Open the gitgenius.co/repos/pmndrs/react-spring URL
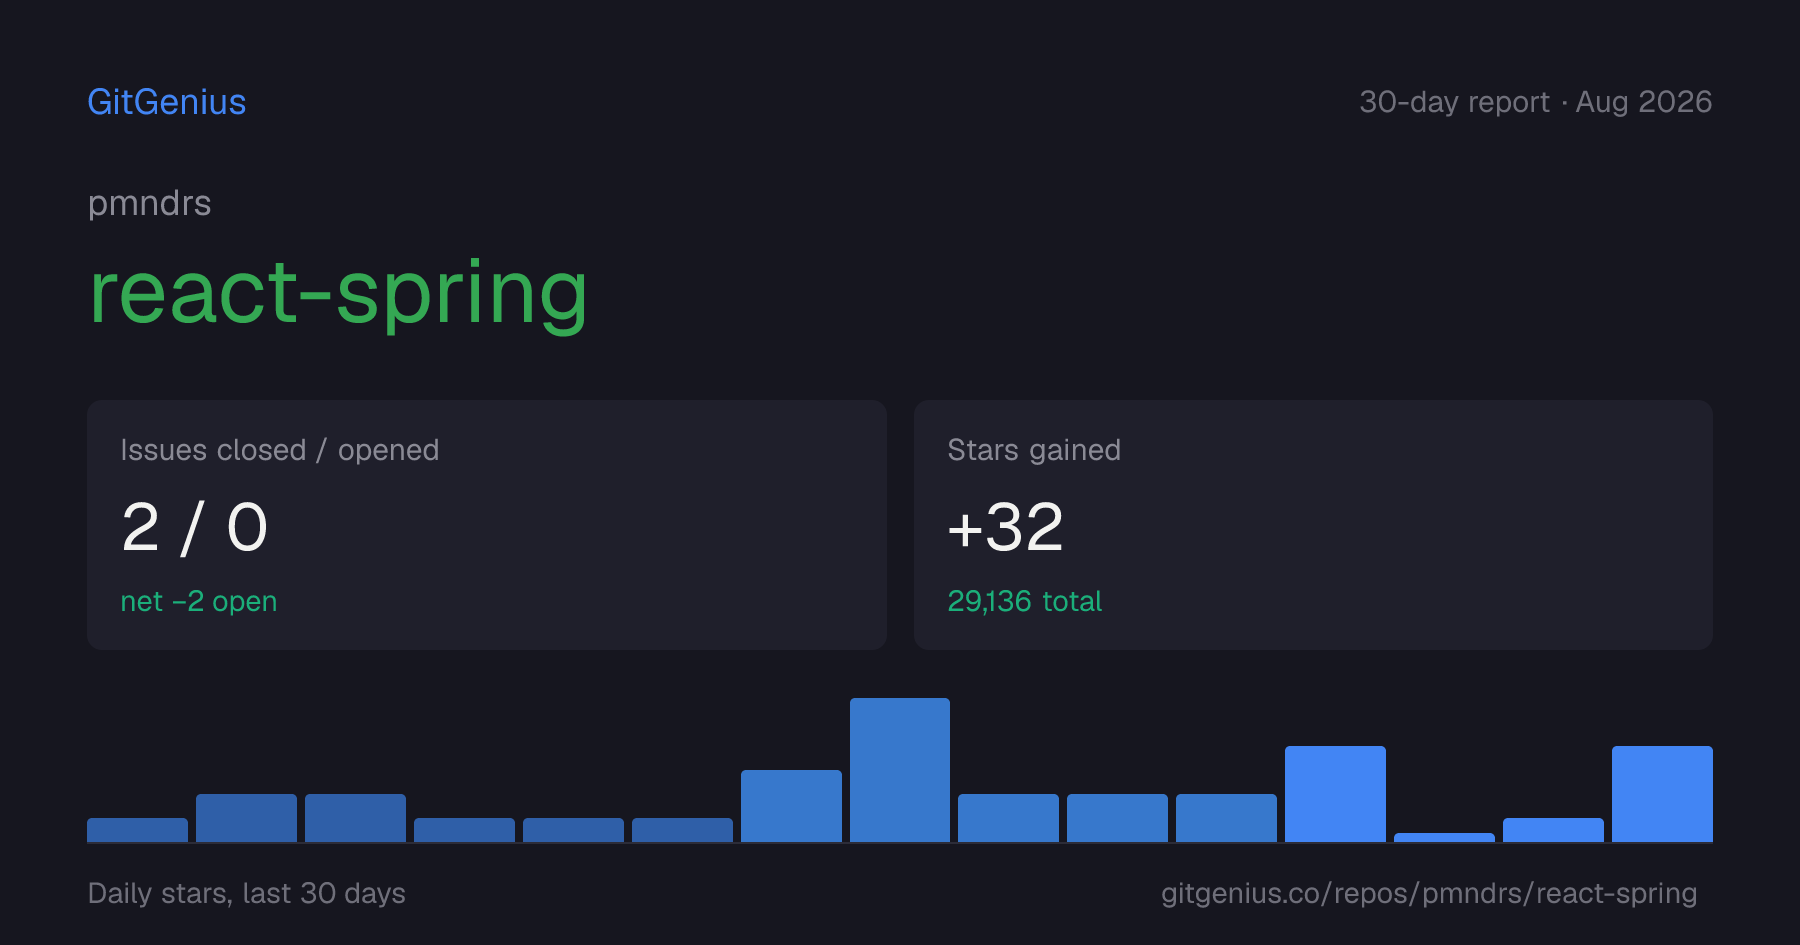Screen dimensions: 1800x945 coord(1429,893)
